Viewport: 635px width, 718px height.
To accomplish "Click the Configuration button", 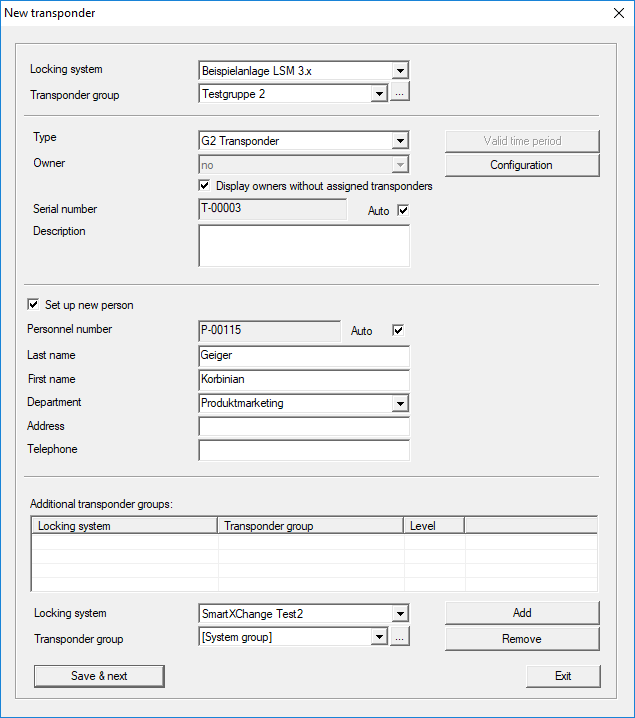I will pos(521,165).
